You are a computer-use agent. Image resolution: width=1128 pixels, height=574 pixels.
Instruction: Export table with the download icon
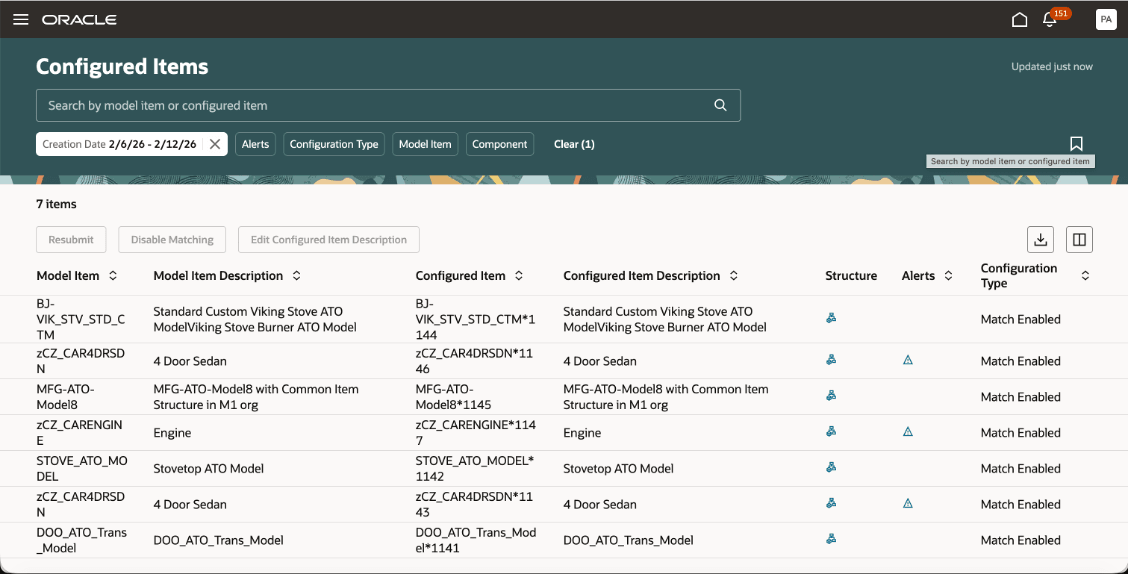click(x=1040, y=239)
